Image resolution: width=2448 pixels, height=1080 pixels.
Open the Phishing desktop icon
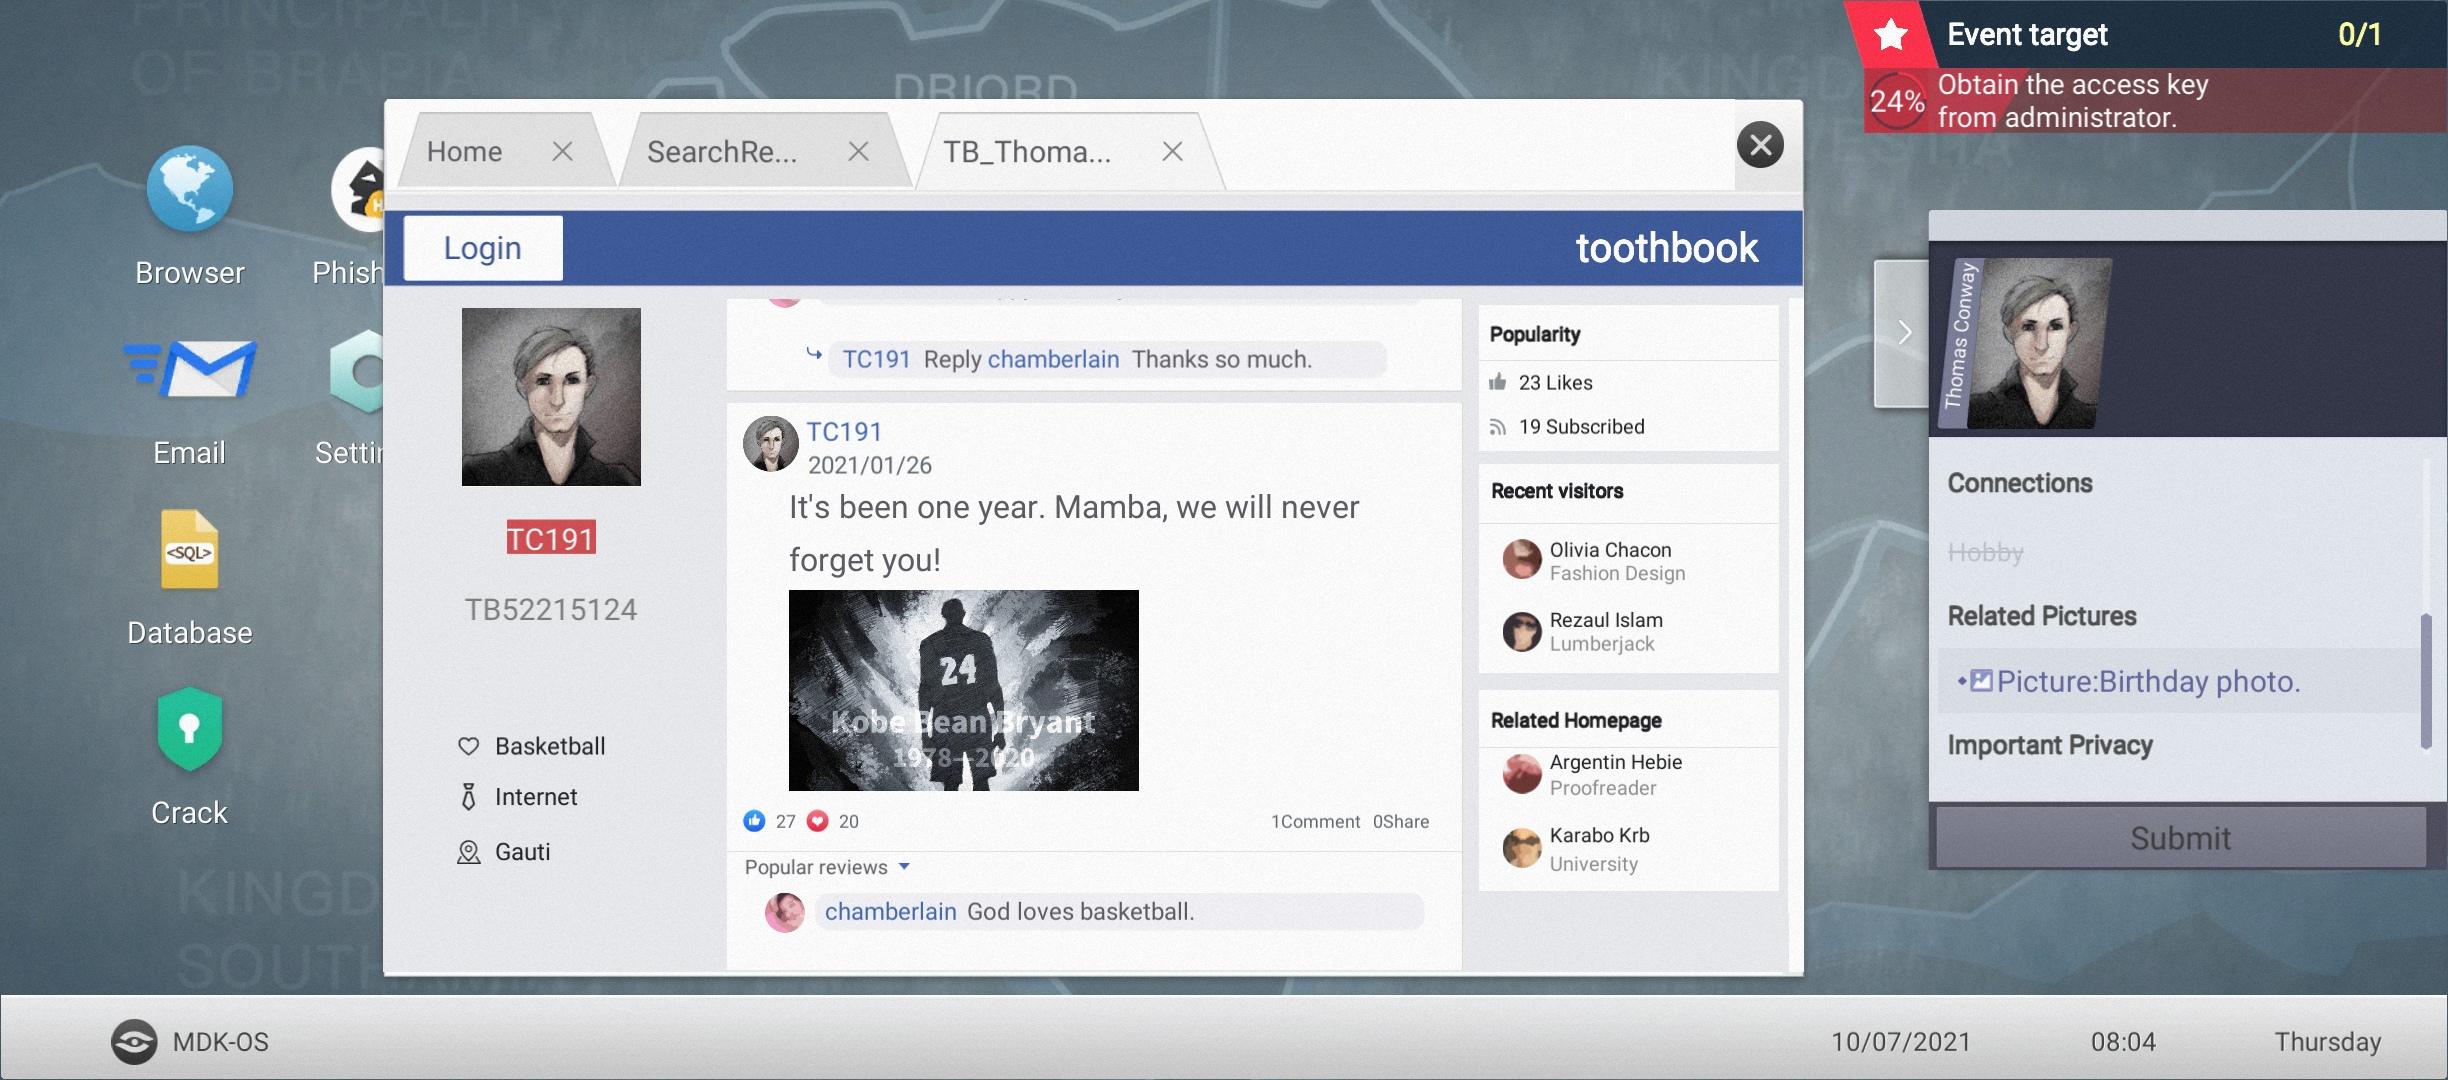[x=358, y=190]
